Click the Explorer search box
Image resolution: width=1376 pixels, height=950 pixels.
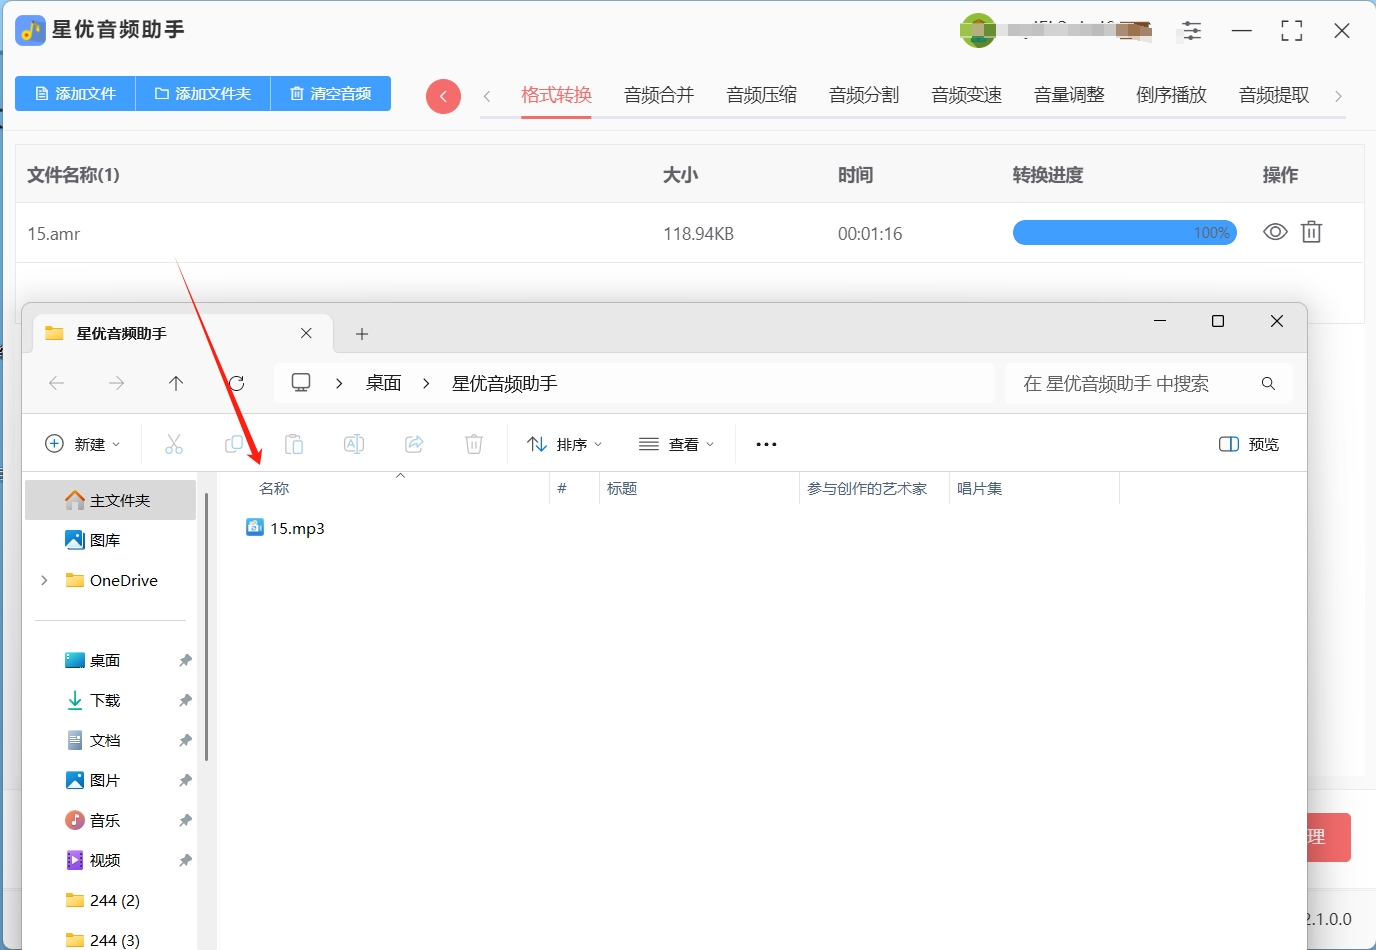point(1148,383)
